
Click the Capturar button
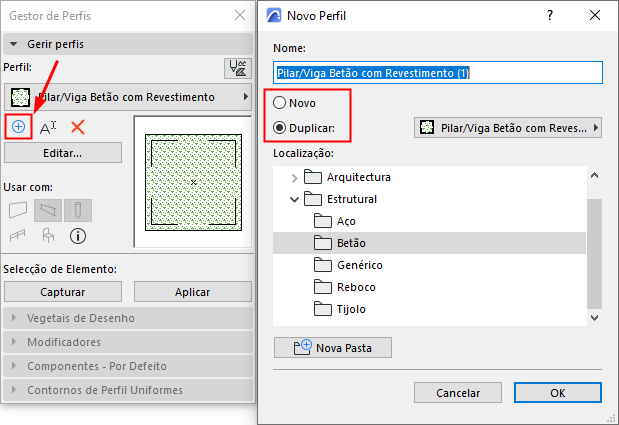pyautogui.click(x=63, y=292)
